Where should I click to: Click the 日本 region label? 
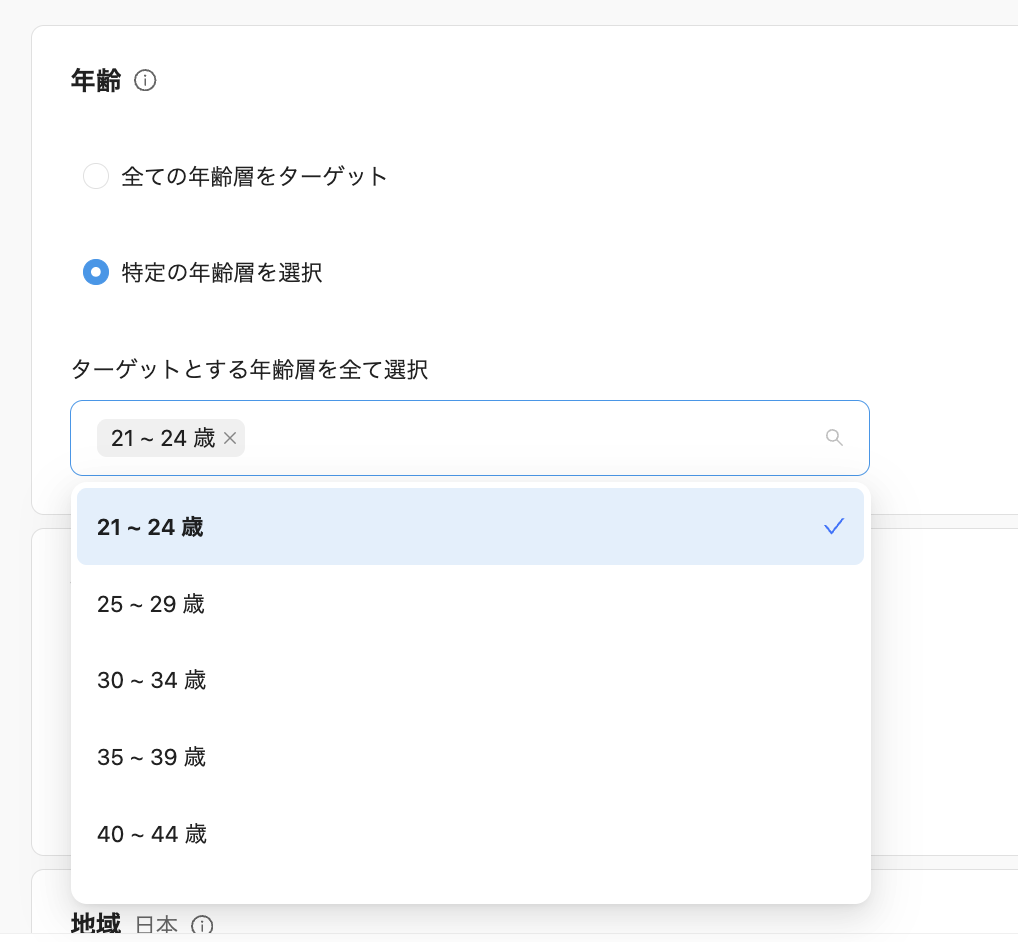(x=157, y=925)
